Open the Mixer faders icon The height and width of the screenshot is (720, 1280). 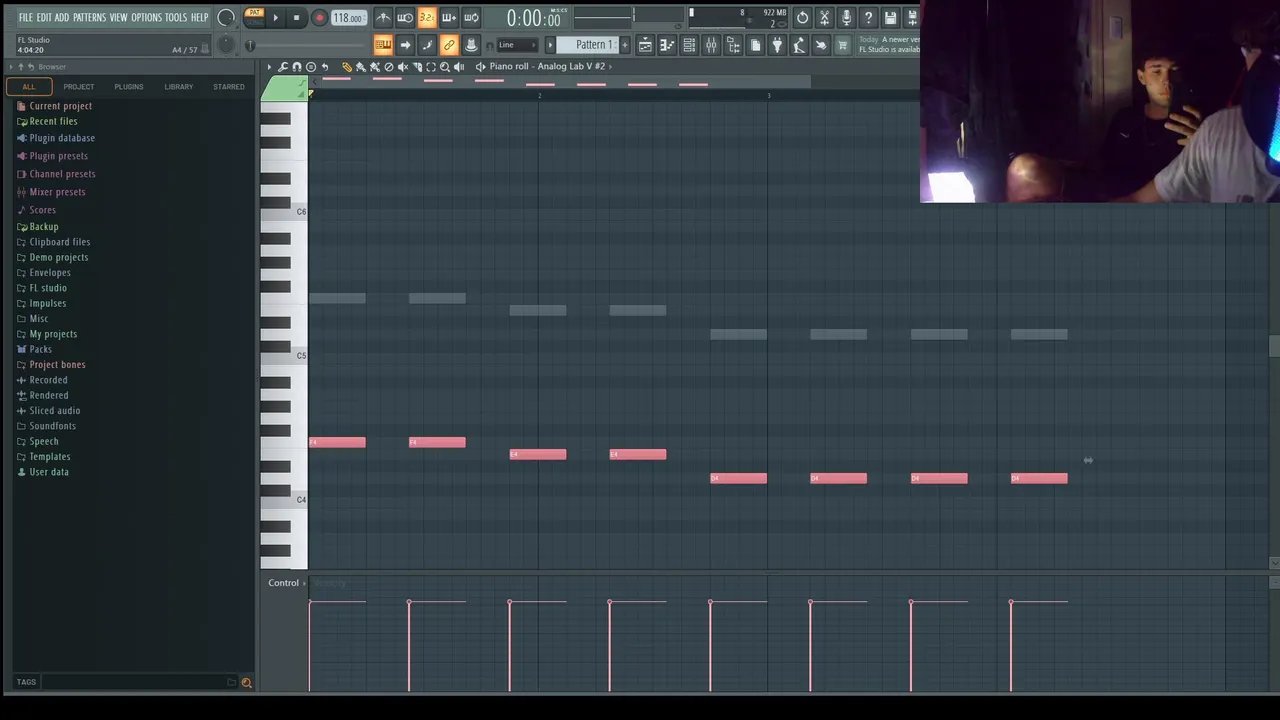tap(711, 45)
